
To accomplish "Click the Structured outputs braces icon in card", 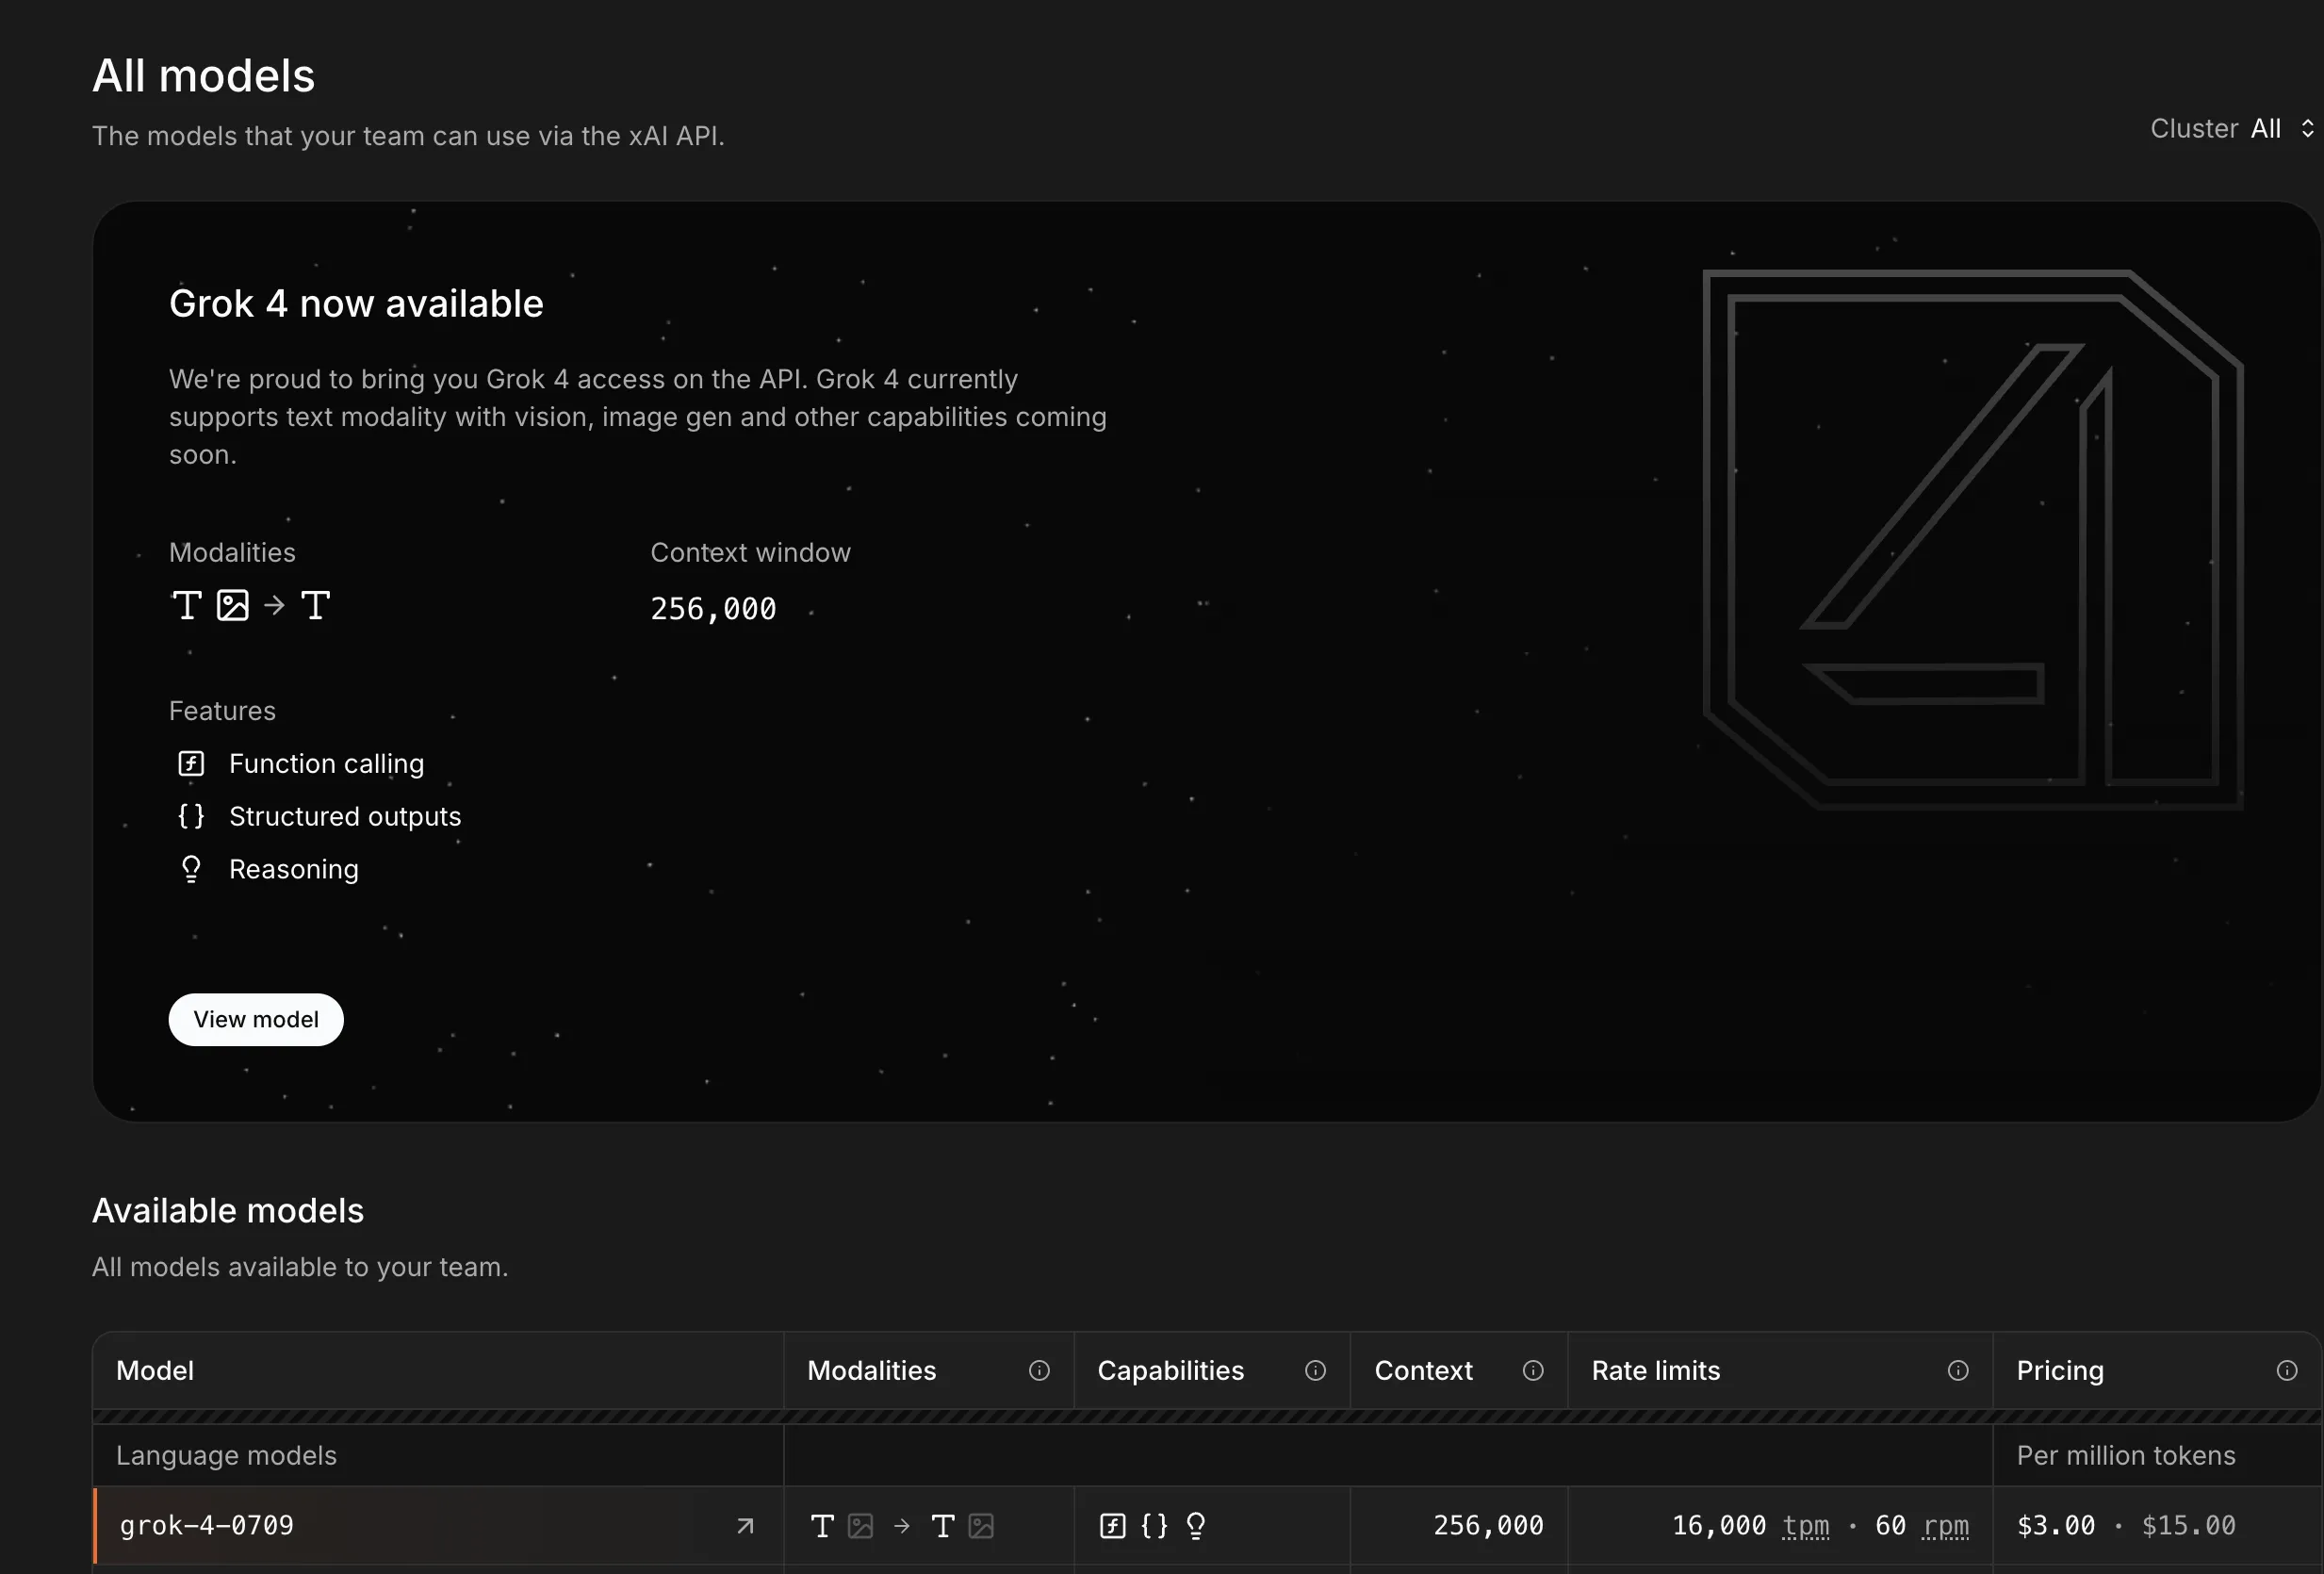I will [x=191, y=816].
